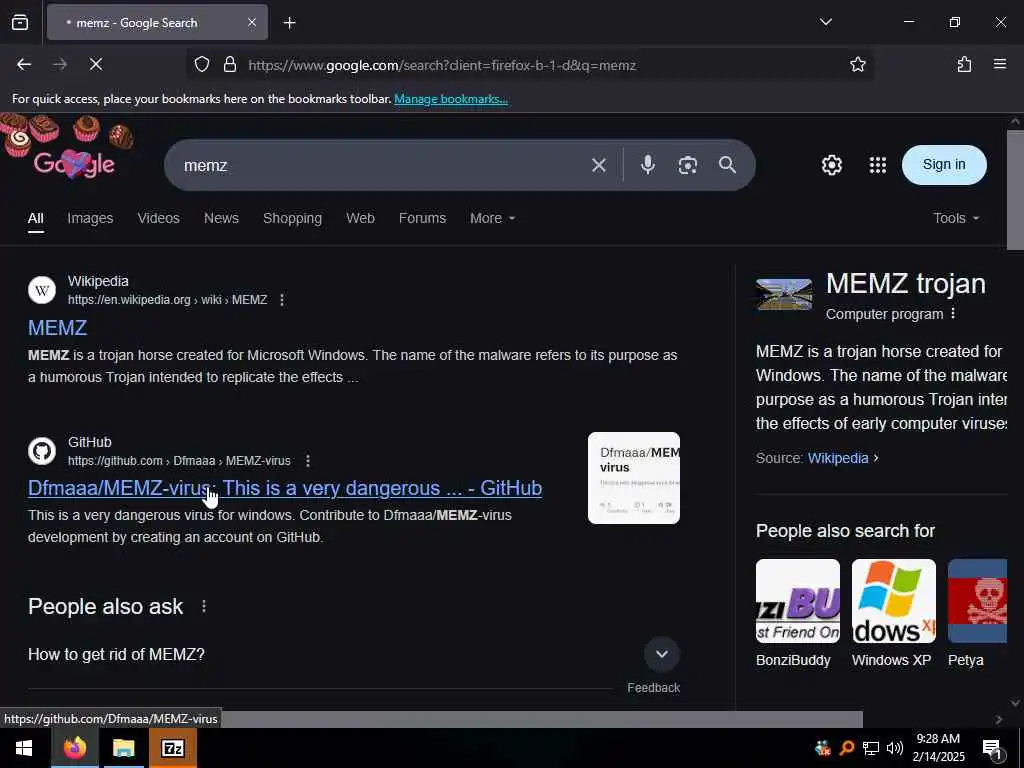Open Firefox application menu hamburger
The height and width of the screenshot is (768, 1024).
1000,64
